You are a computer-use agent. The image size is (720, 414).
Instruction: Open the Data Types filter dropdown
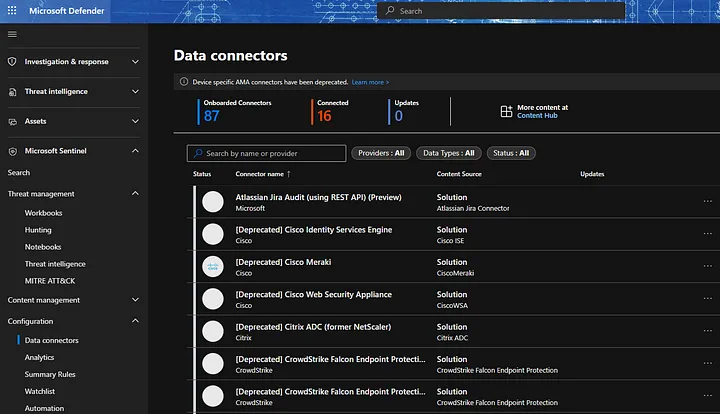449,153
